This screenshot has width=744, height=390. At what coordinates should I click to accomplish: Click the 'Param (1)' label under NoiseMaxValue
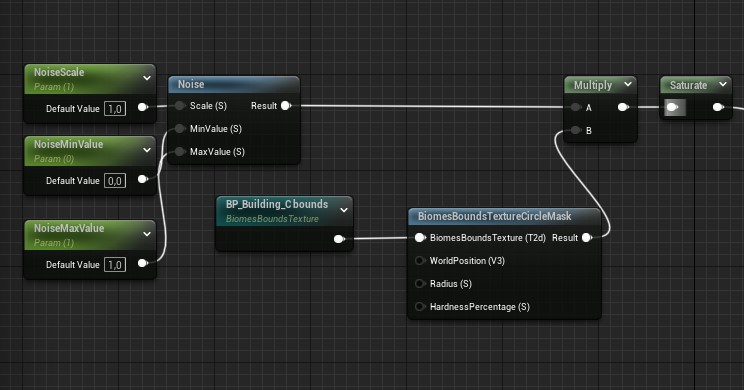pyautogui.click(x=54, y=243)
